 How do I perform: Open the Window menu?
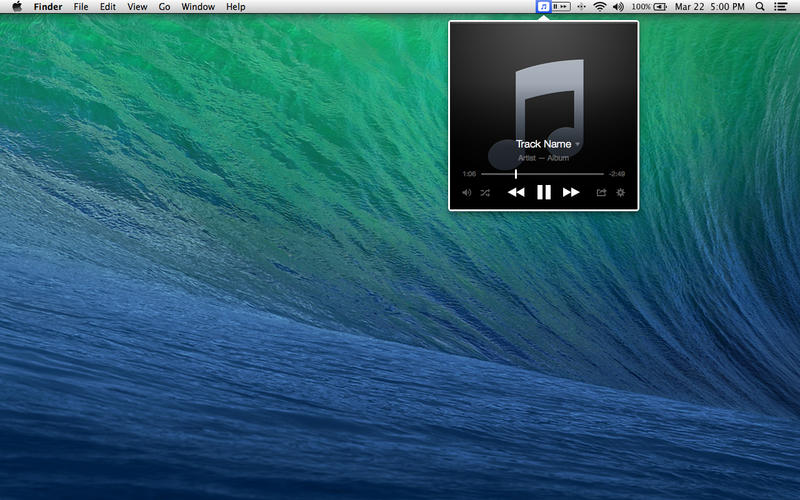click(198, 7)
